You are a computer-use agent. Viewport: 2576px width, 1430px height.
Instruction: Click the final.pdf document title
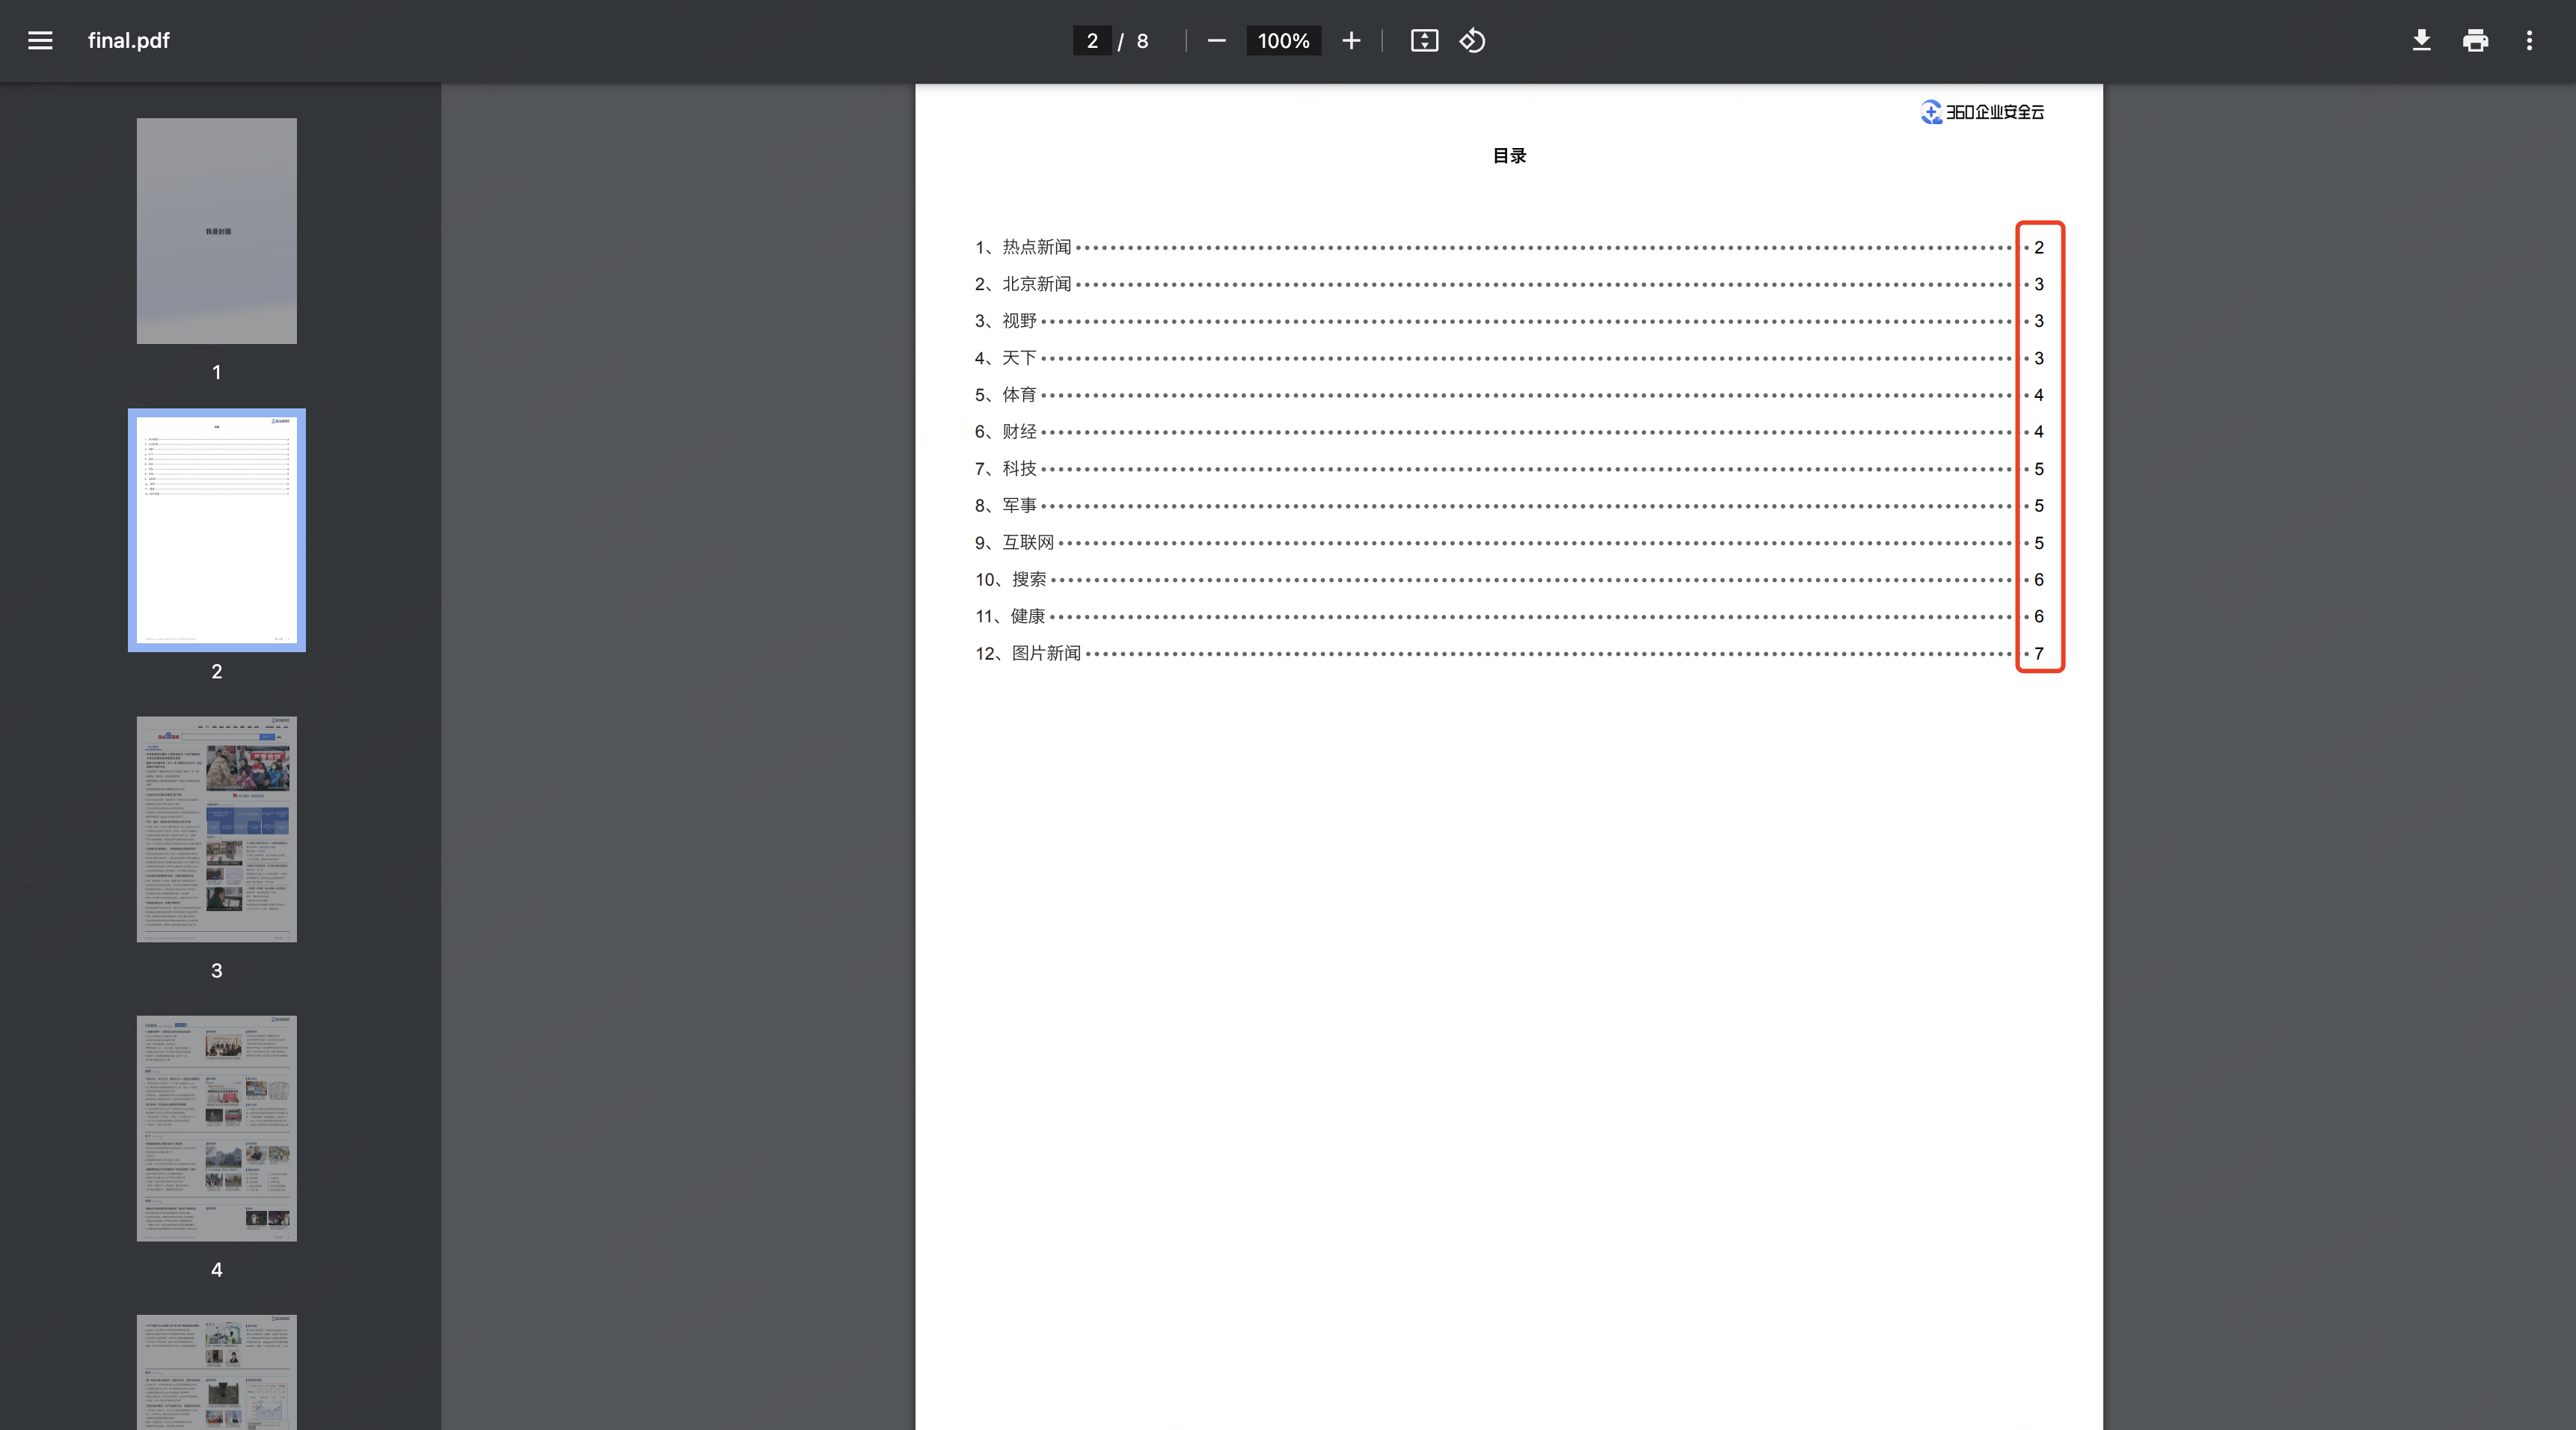(128, 40)
